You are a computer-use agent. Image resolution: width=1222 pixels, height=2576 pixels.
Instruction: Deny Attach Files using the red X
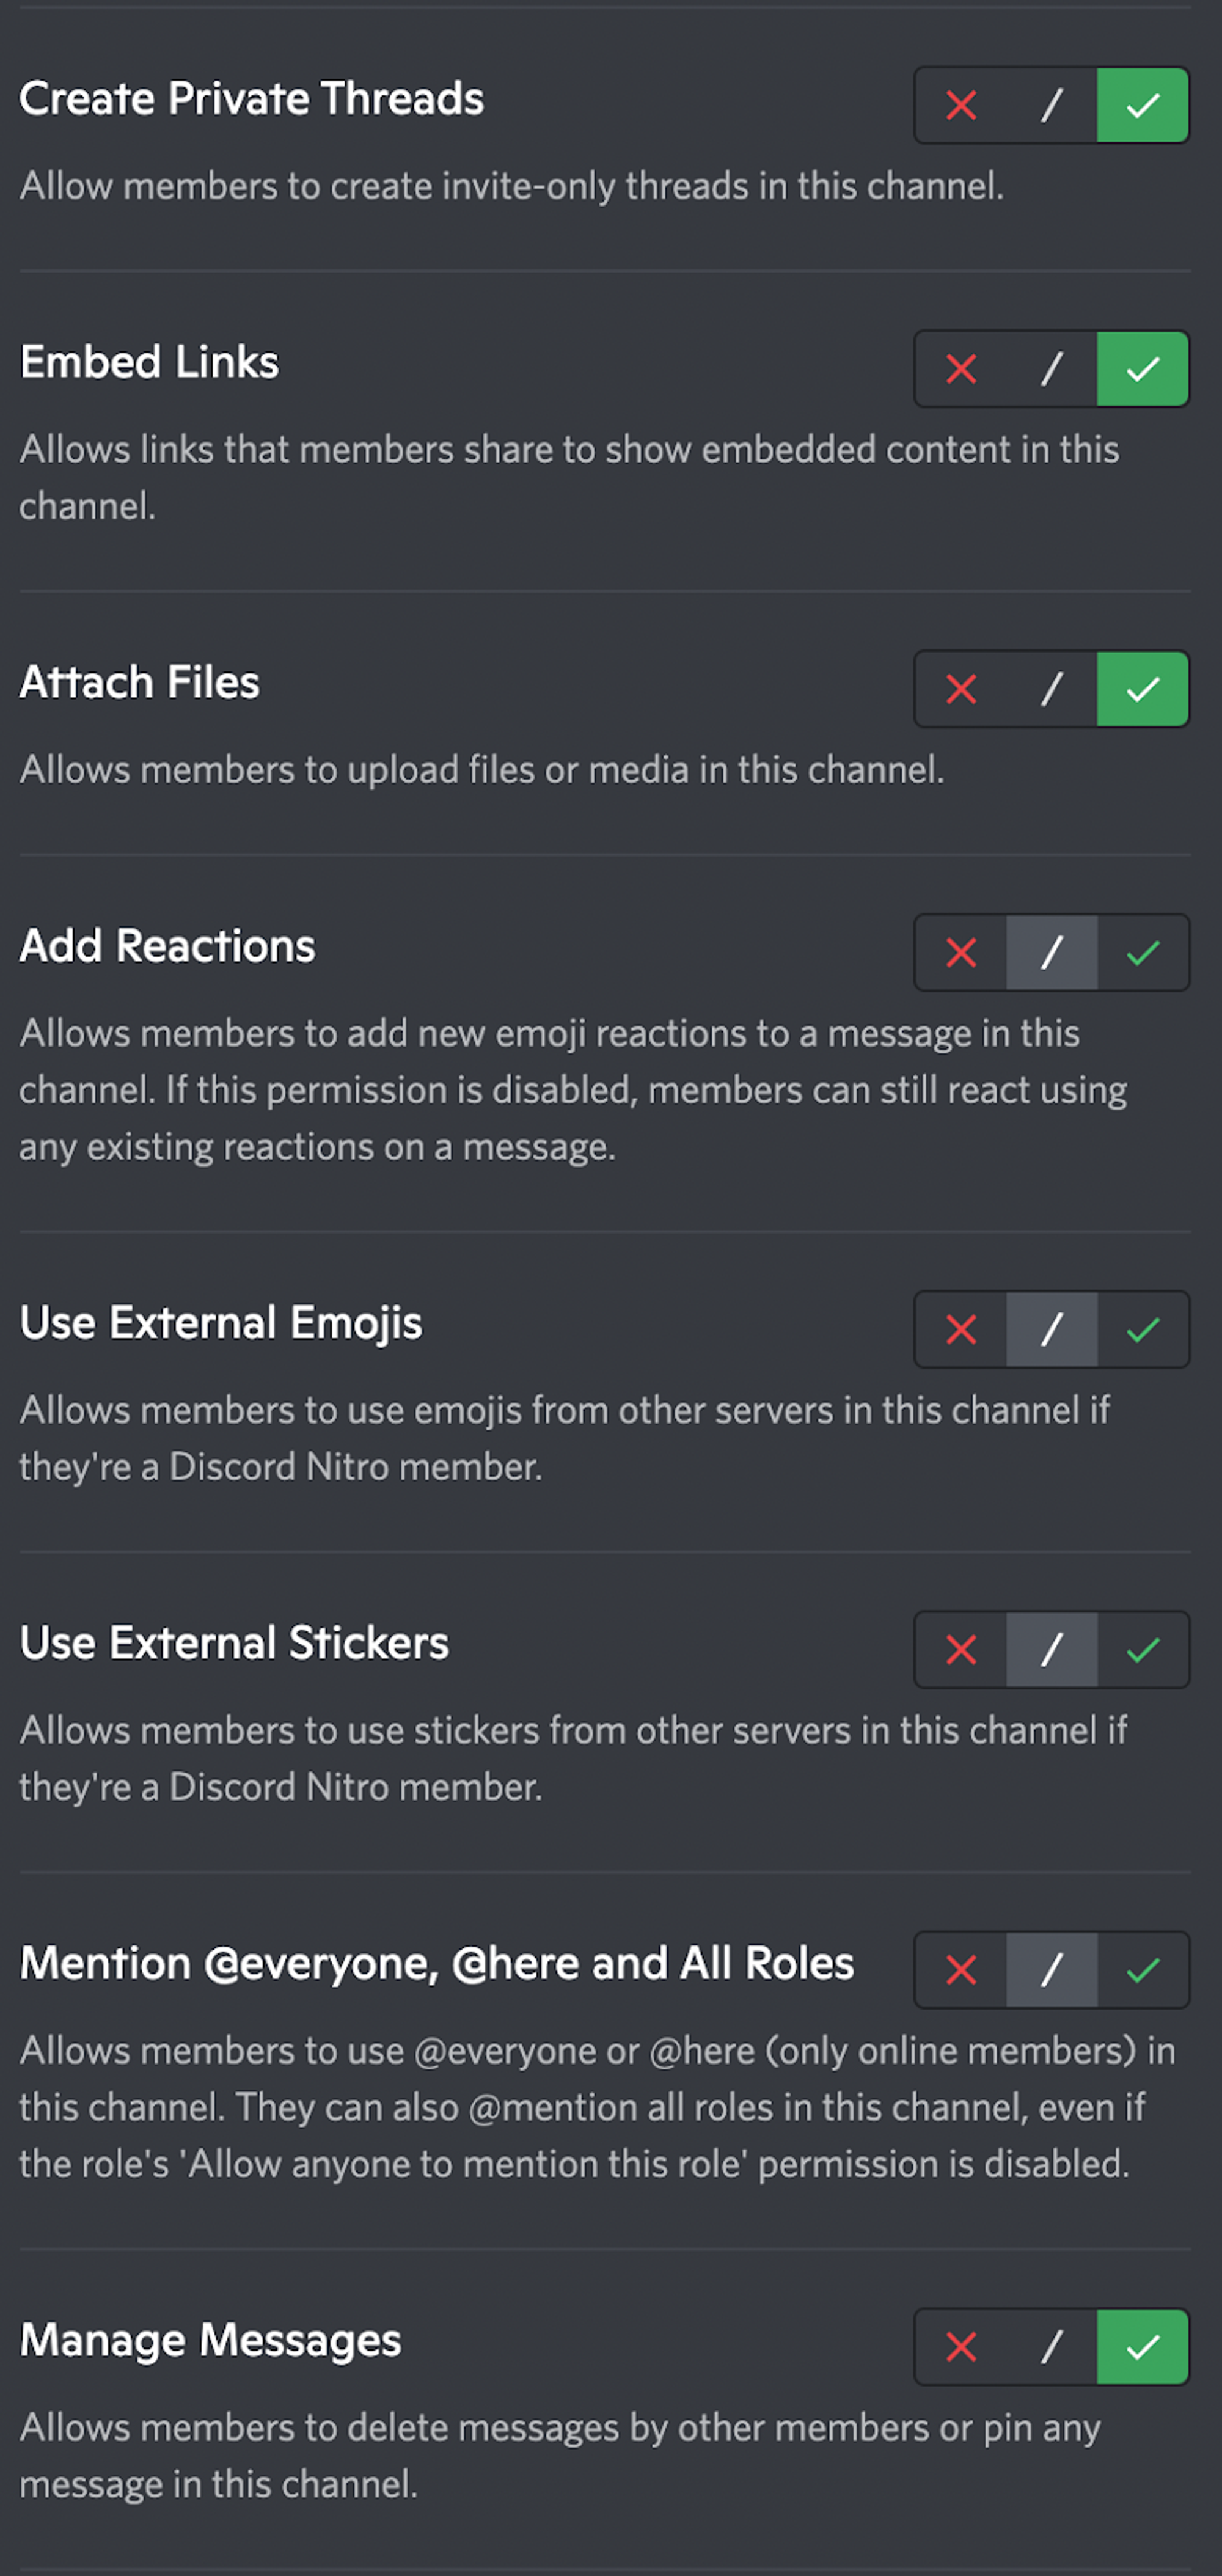[961, 689]
